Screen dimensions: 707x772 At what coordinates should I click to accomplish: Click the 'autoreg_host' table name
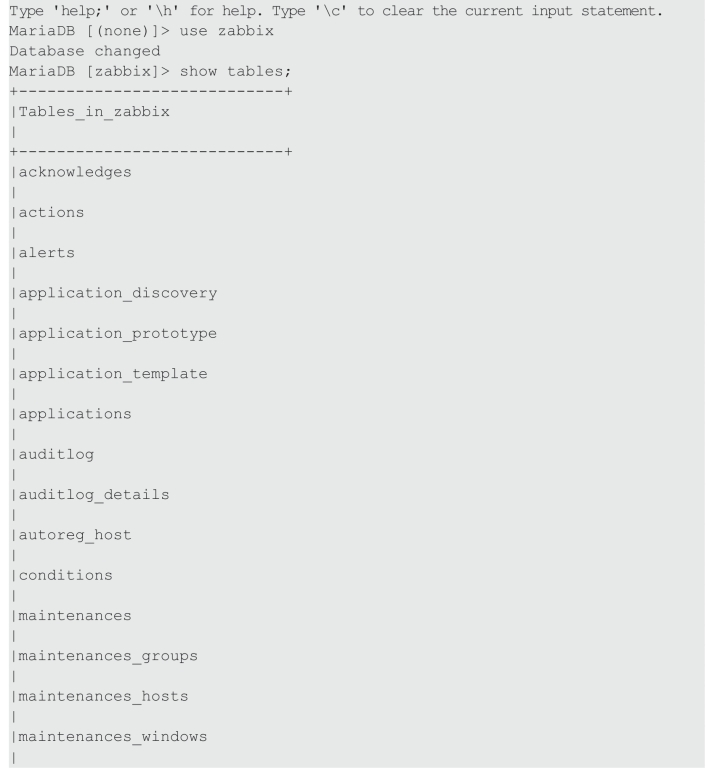[x=75, y=536]
